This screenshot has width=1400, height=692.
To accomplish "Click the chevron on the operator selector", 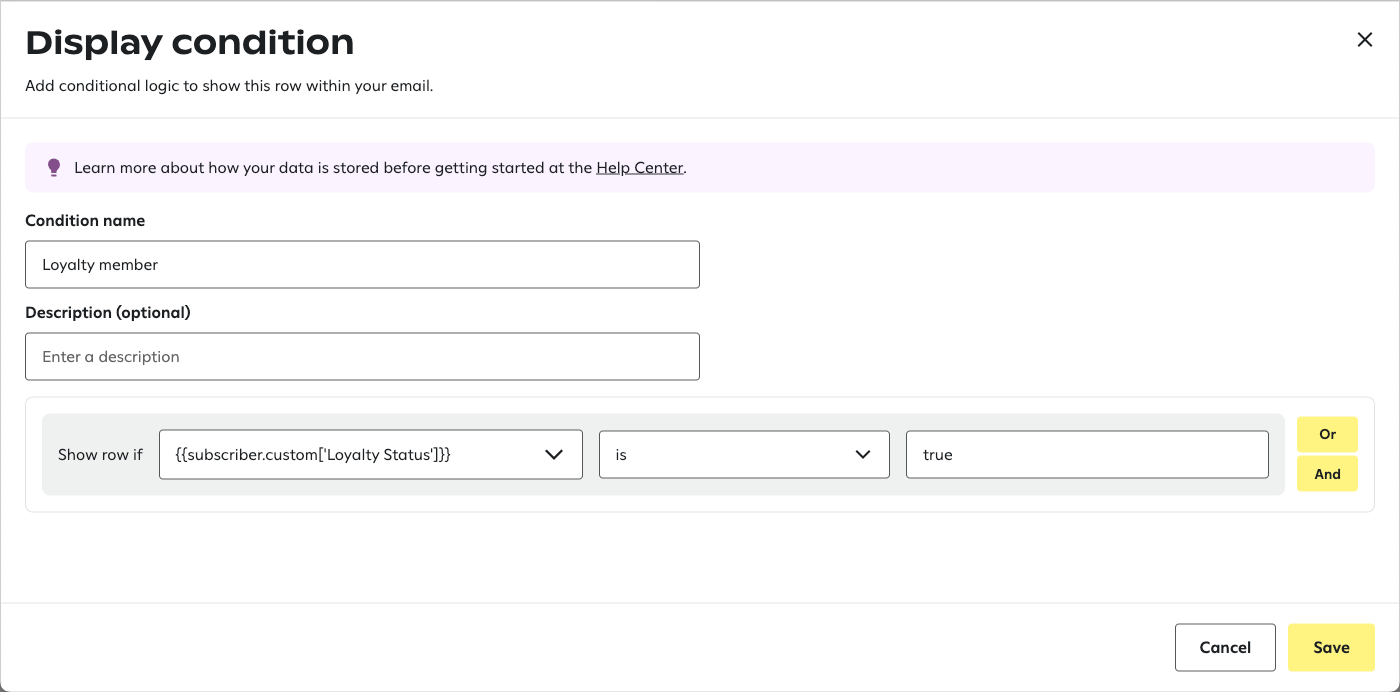I will [x=862, y=454].
